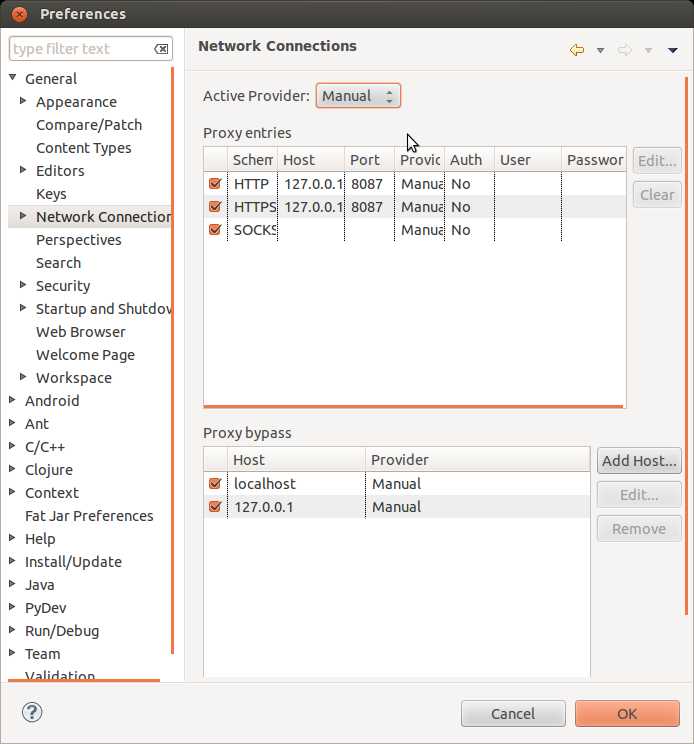Open the back history dropdown arrow

[600, 50]
